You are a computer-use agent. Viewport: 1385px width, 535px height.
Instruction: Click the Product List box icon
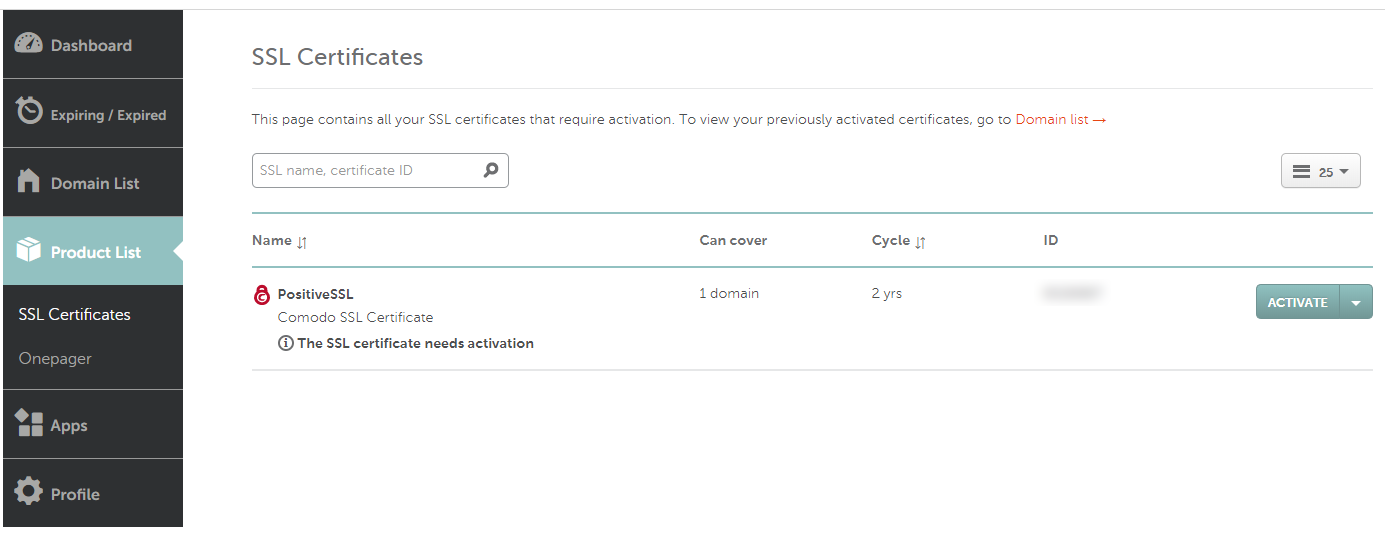coord(29,250)
